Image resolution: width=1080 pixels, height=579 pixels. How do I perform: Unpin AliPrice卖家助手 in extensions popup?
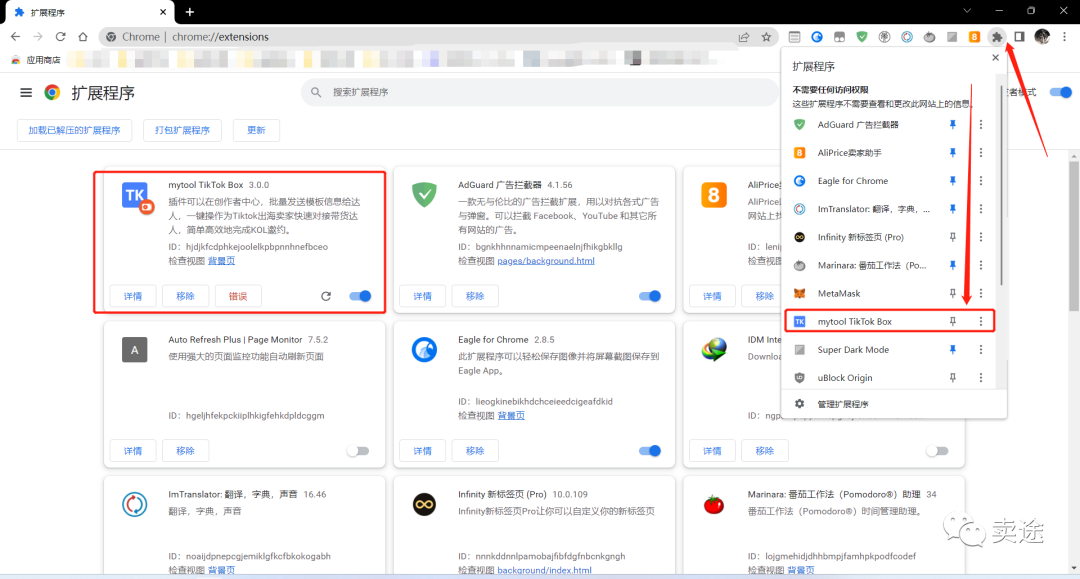click(953, 153)
